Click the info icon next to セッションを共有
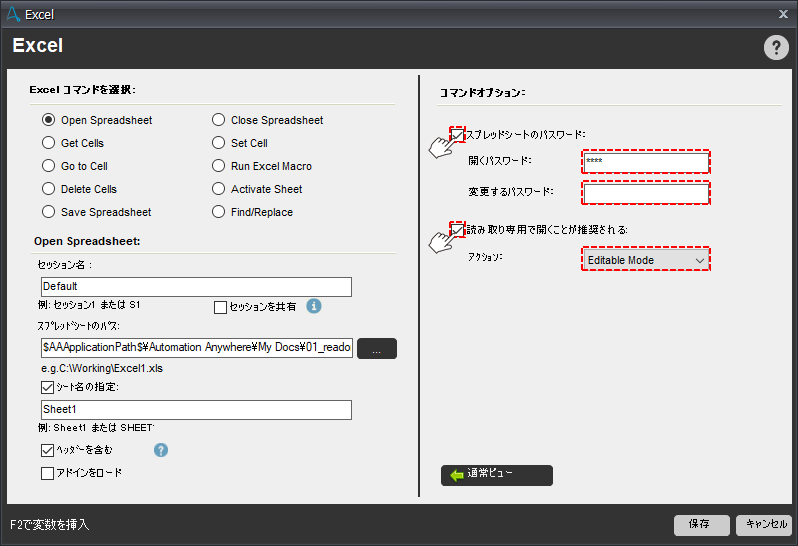This screenshot has height=546, width=798. click(314, 306)
